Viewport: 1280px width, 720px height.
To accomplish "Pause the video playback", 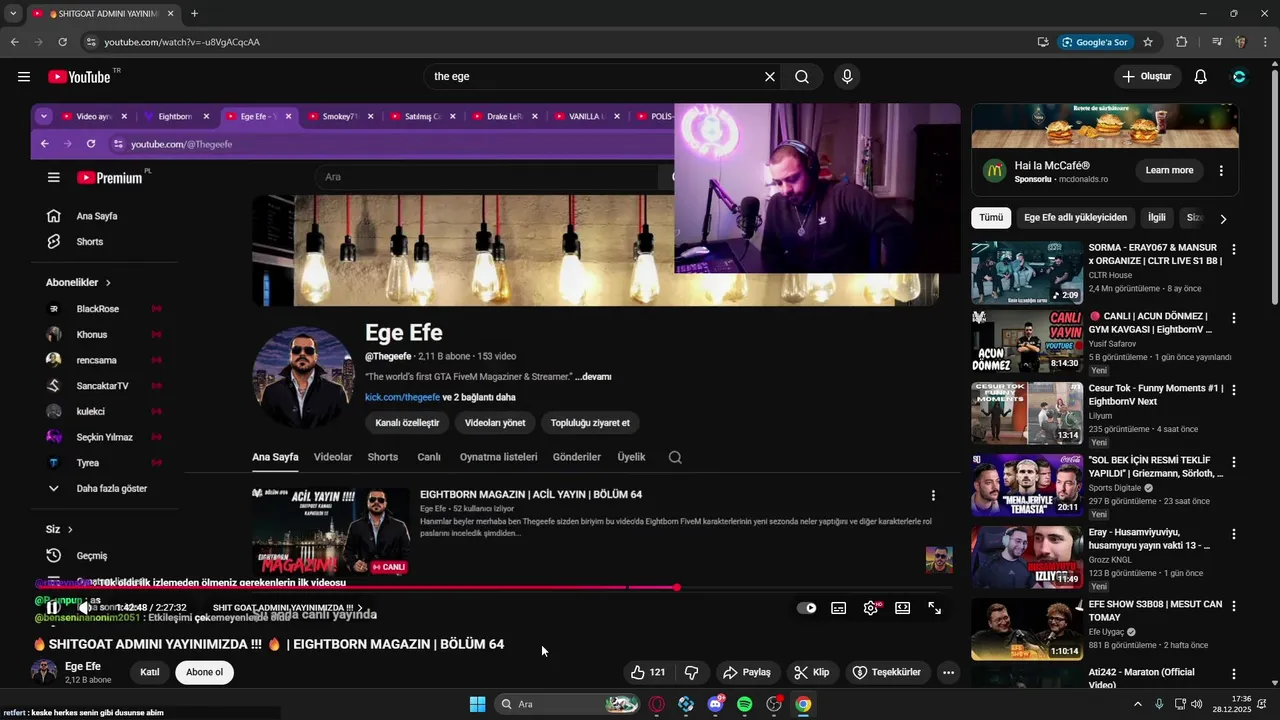I will [x=53, y=607].
